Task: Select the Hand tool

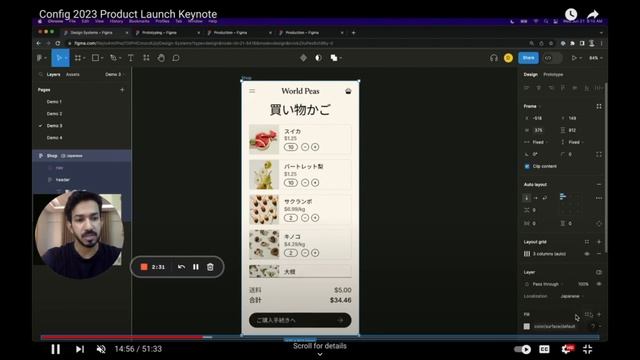Action: click(x=161, y=58)
